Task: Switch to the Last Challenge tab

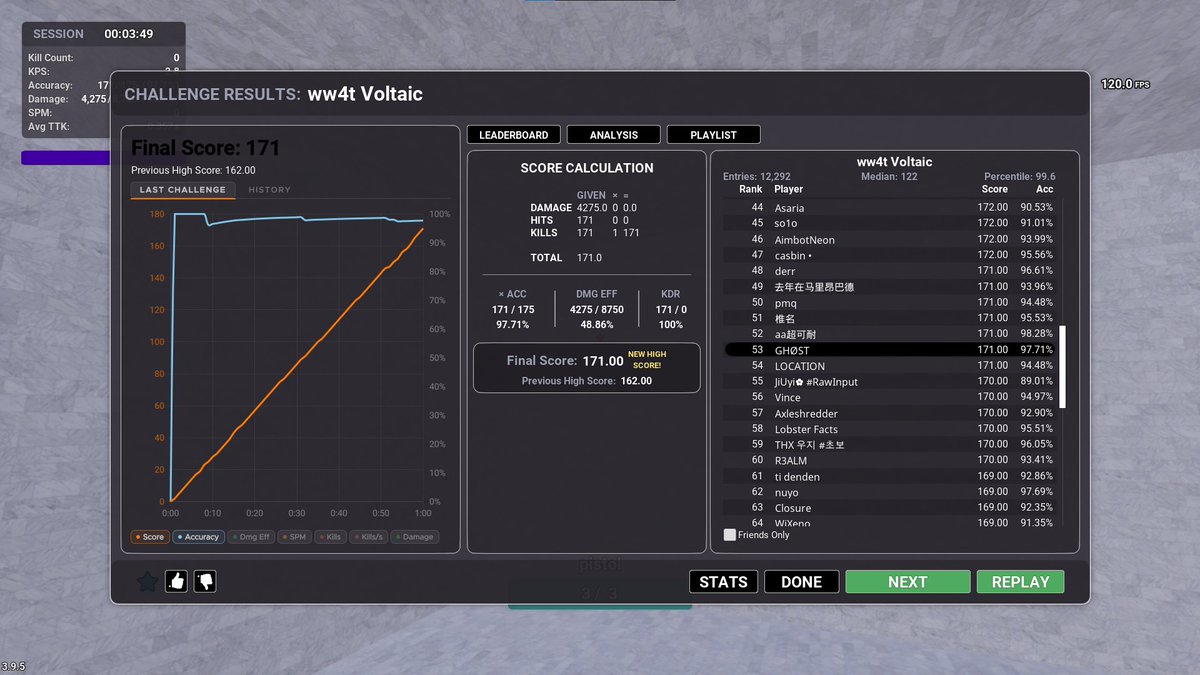Action: pos(183,190)
